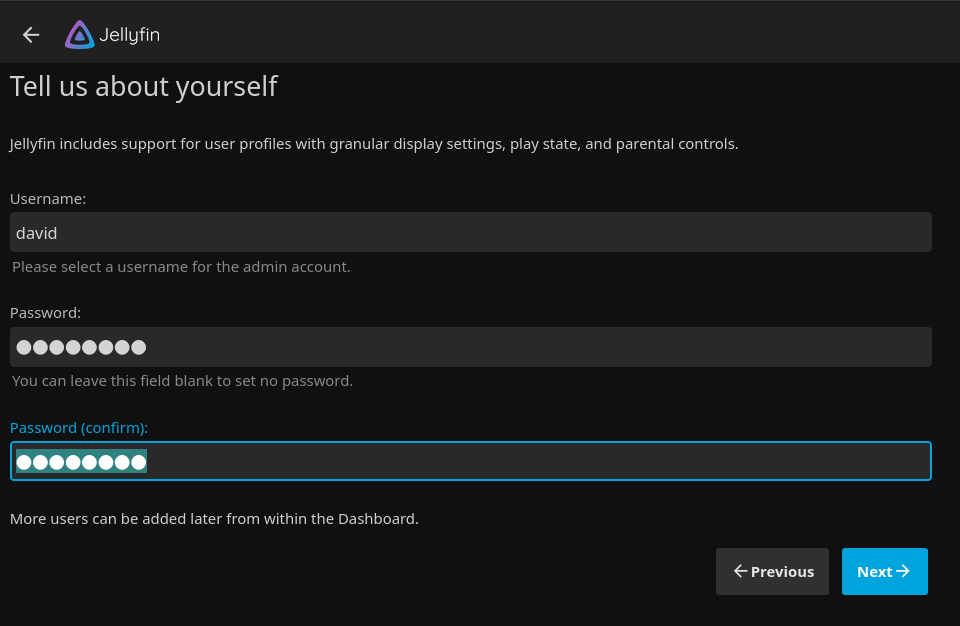The image size is (960, 626).
Task: Click the "Password (confirm):" label
Action: [x=79, y=427]
